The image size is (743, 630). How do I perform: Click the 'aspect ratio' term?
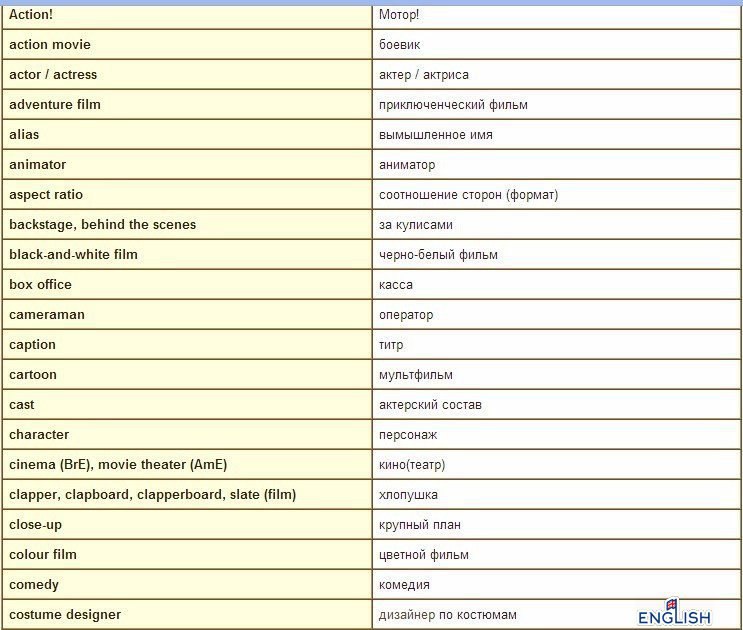click(46, 195)
